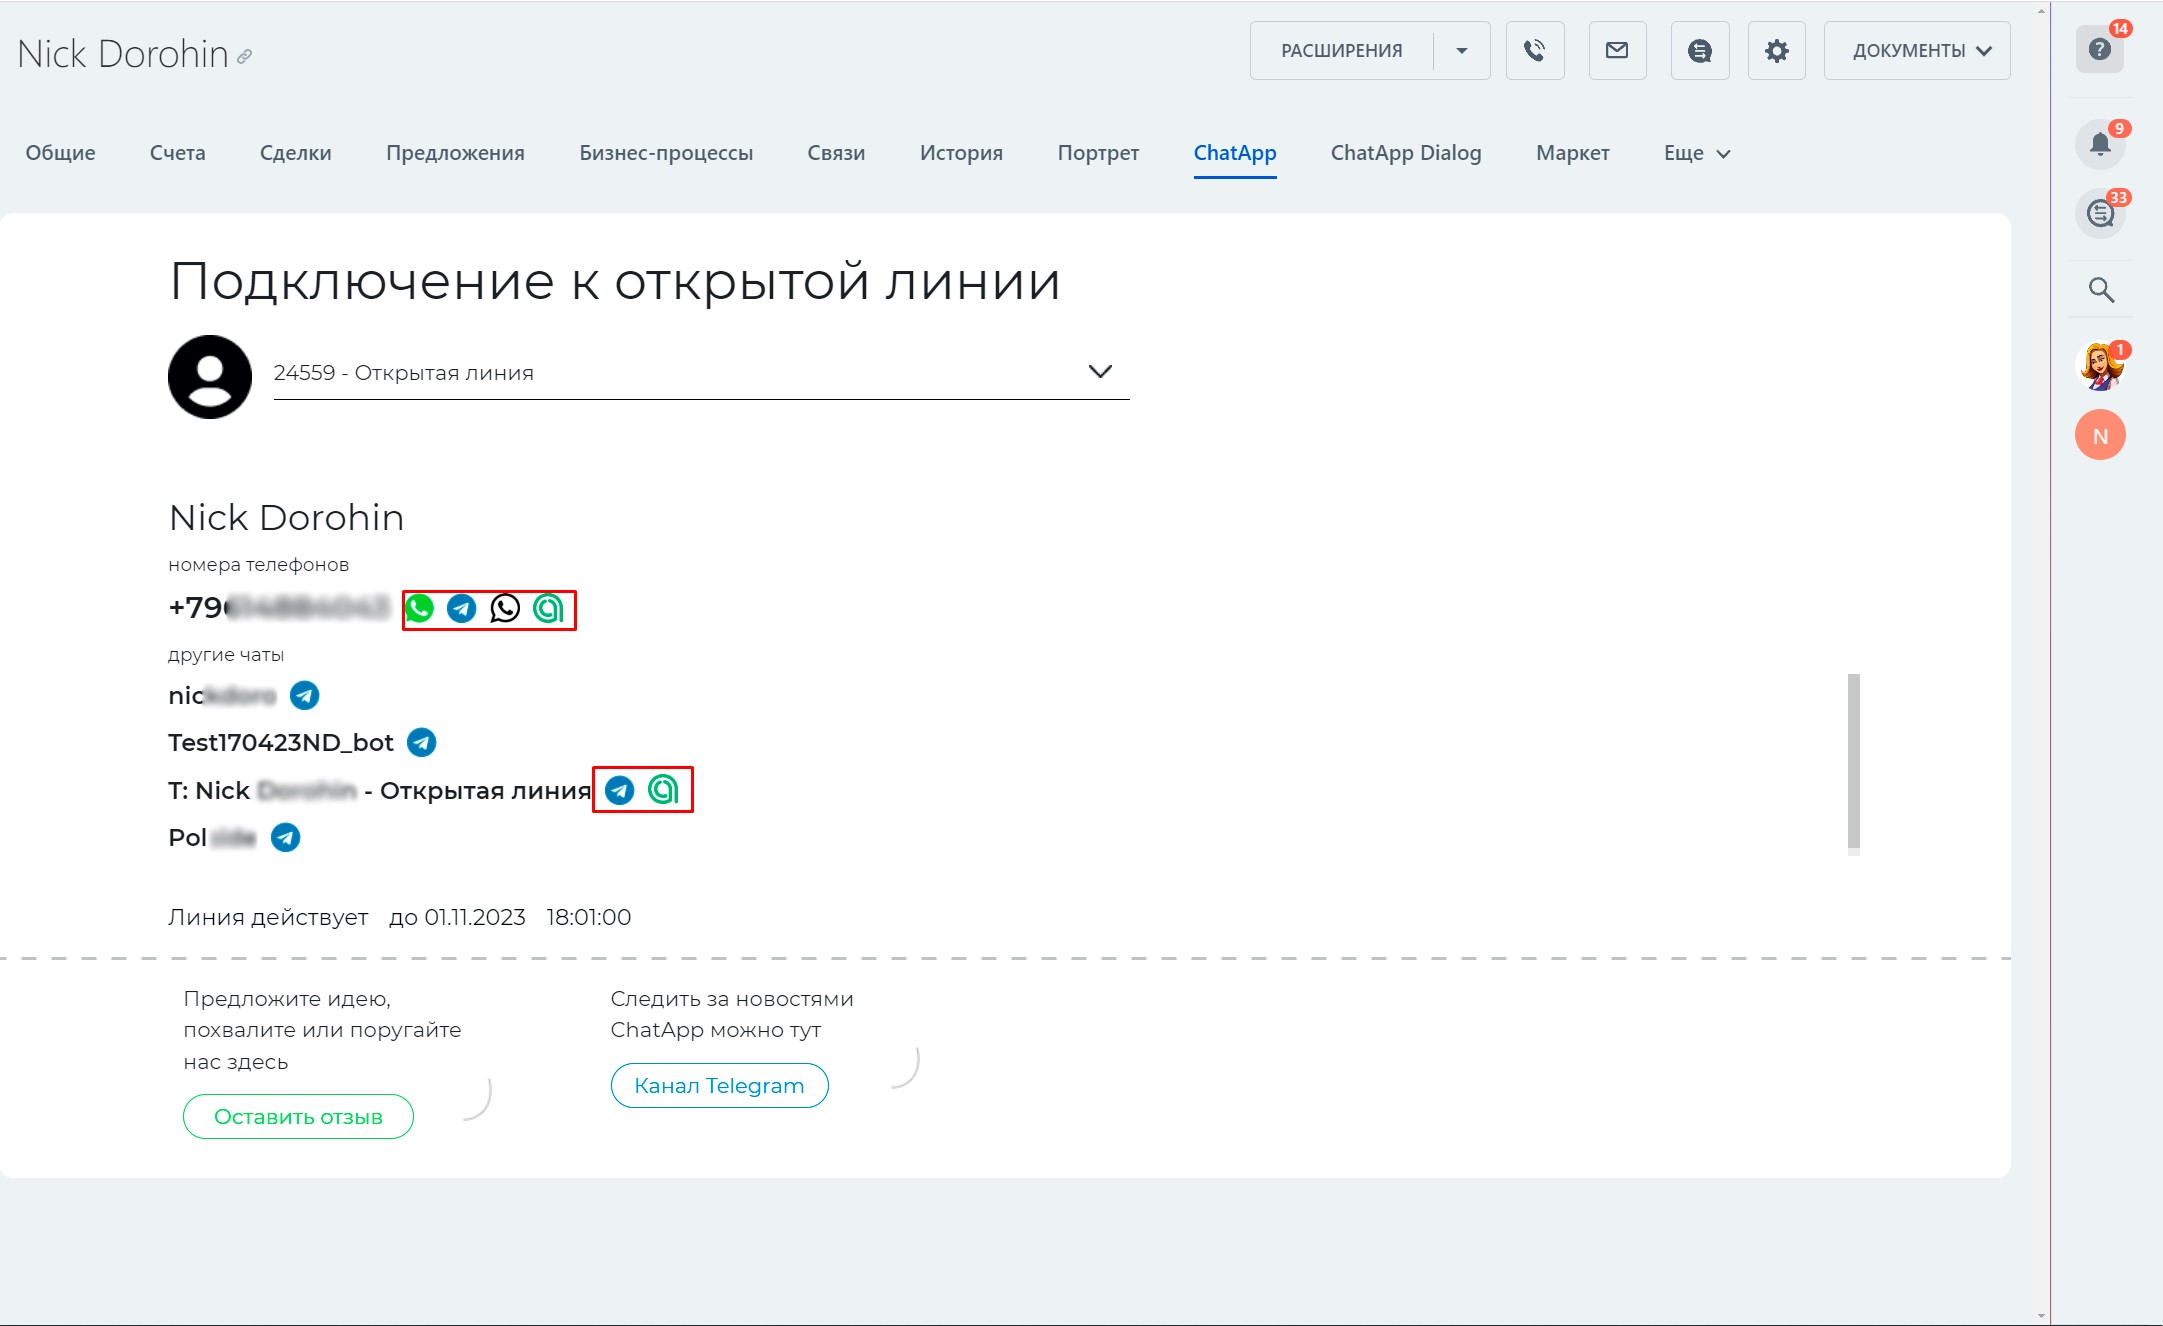Expand the Документы dropdown button
Screen dimensions: 2163x1326
tap(1917, 50)
